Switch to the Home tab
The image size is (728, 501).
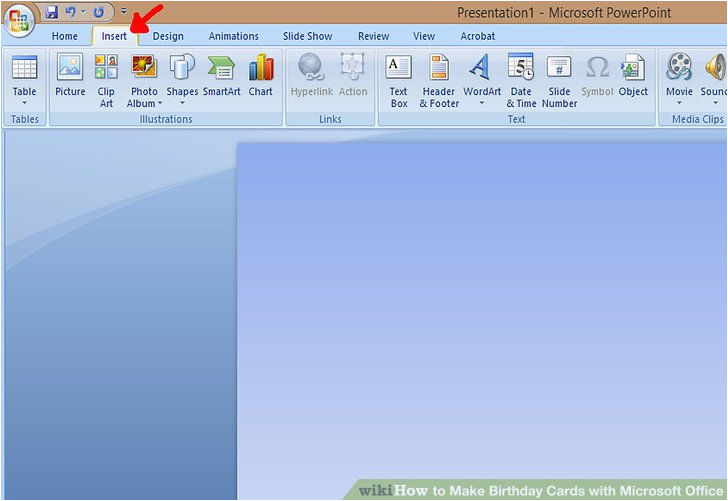point(65,36)
